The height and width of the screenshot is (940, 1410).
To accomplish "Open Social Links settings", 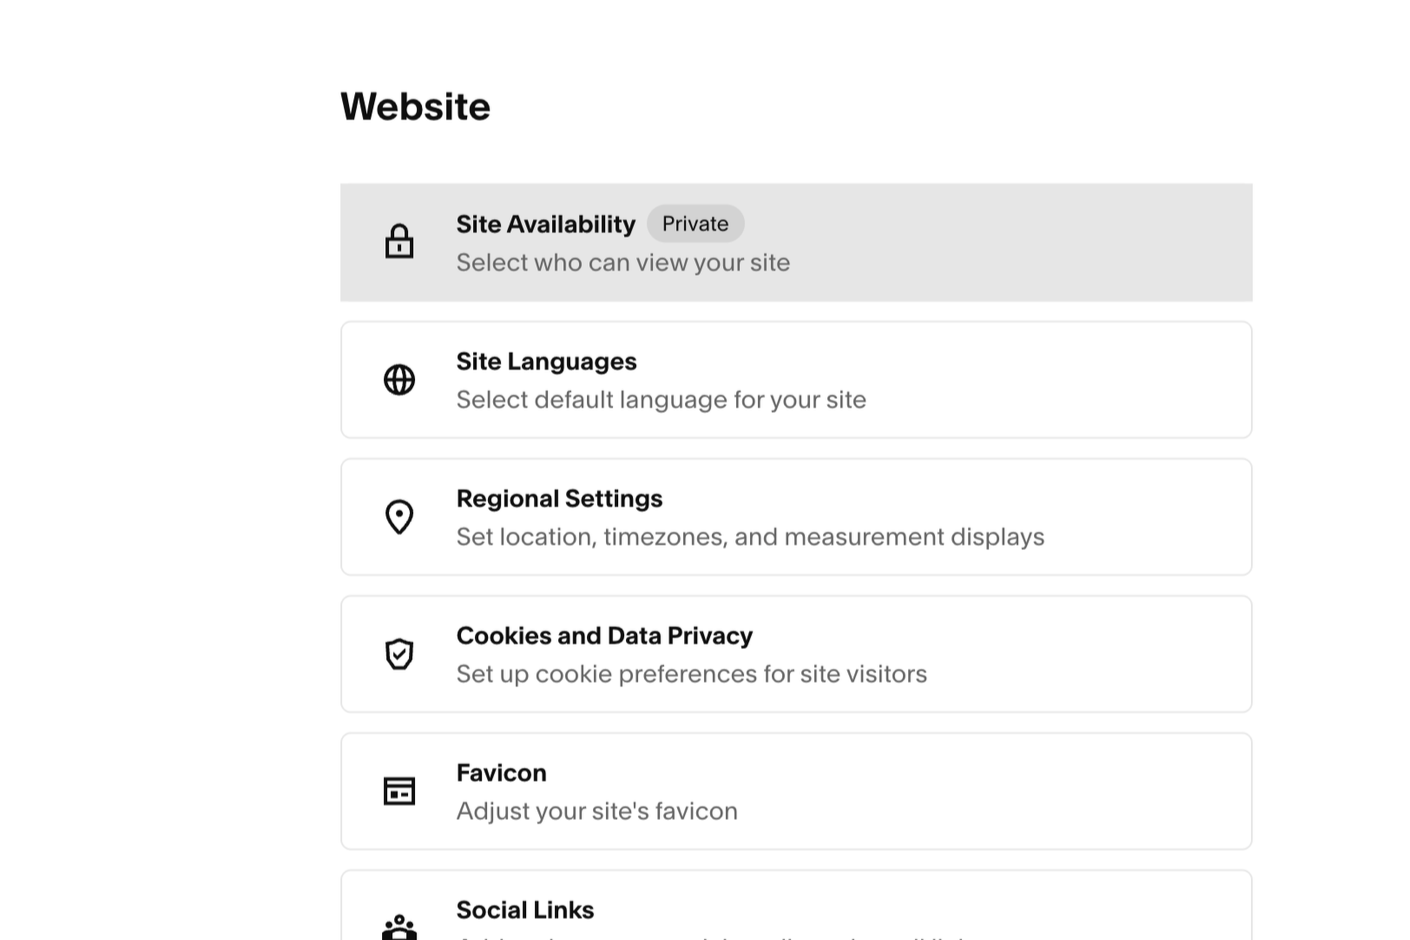I will pyautogui.click(x=796, y=905).
